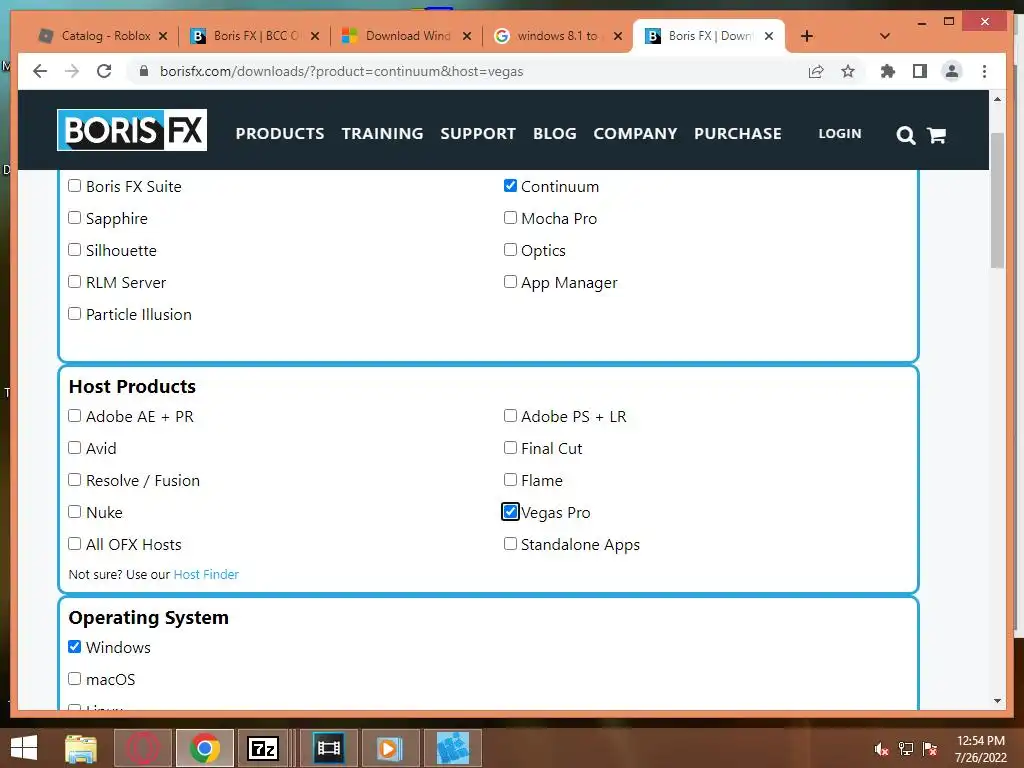Switch to the windows 8.1 Google tab

point(552,36)
